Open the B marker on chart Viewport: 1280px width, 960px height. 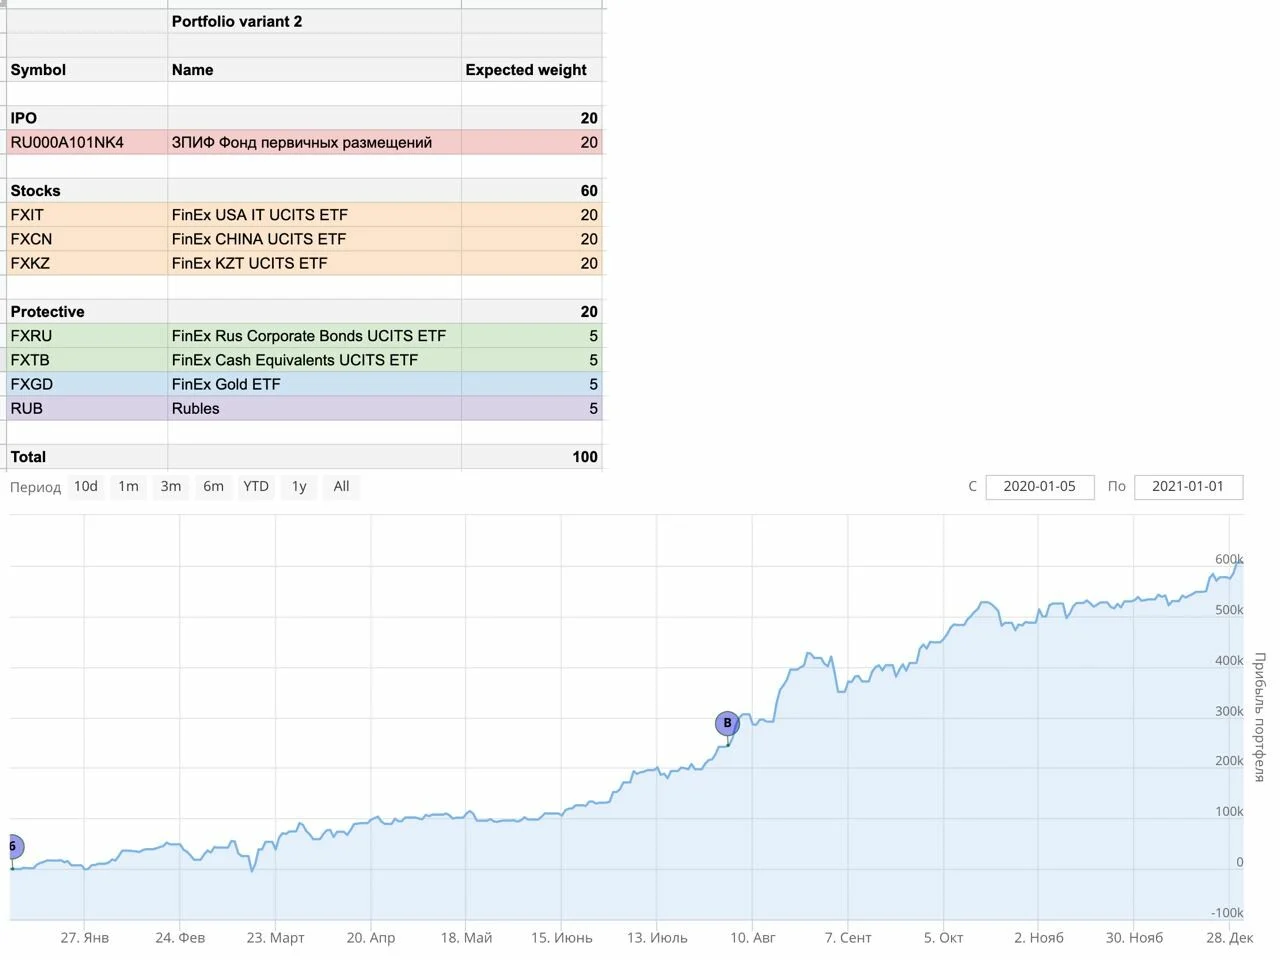727,723
